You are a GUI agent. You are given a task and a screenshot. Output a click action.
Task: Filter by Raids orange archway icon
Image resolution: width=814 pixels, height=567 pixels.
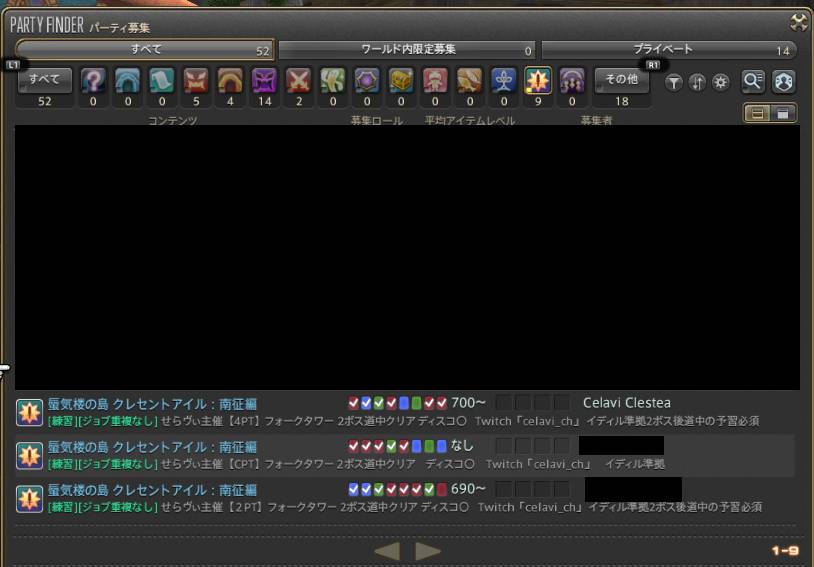pyautogui.click(x=230, y=80)
